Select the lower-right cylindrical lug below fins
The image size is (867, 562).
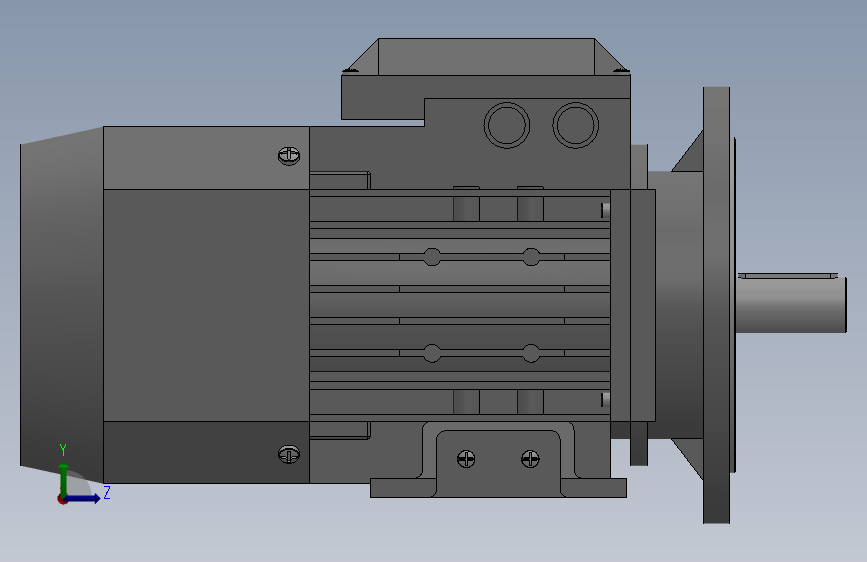point(530,402)
